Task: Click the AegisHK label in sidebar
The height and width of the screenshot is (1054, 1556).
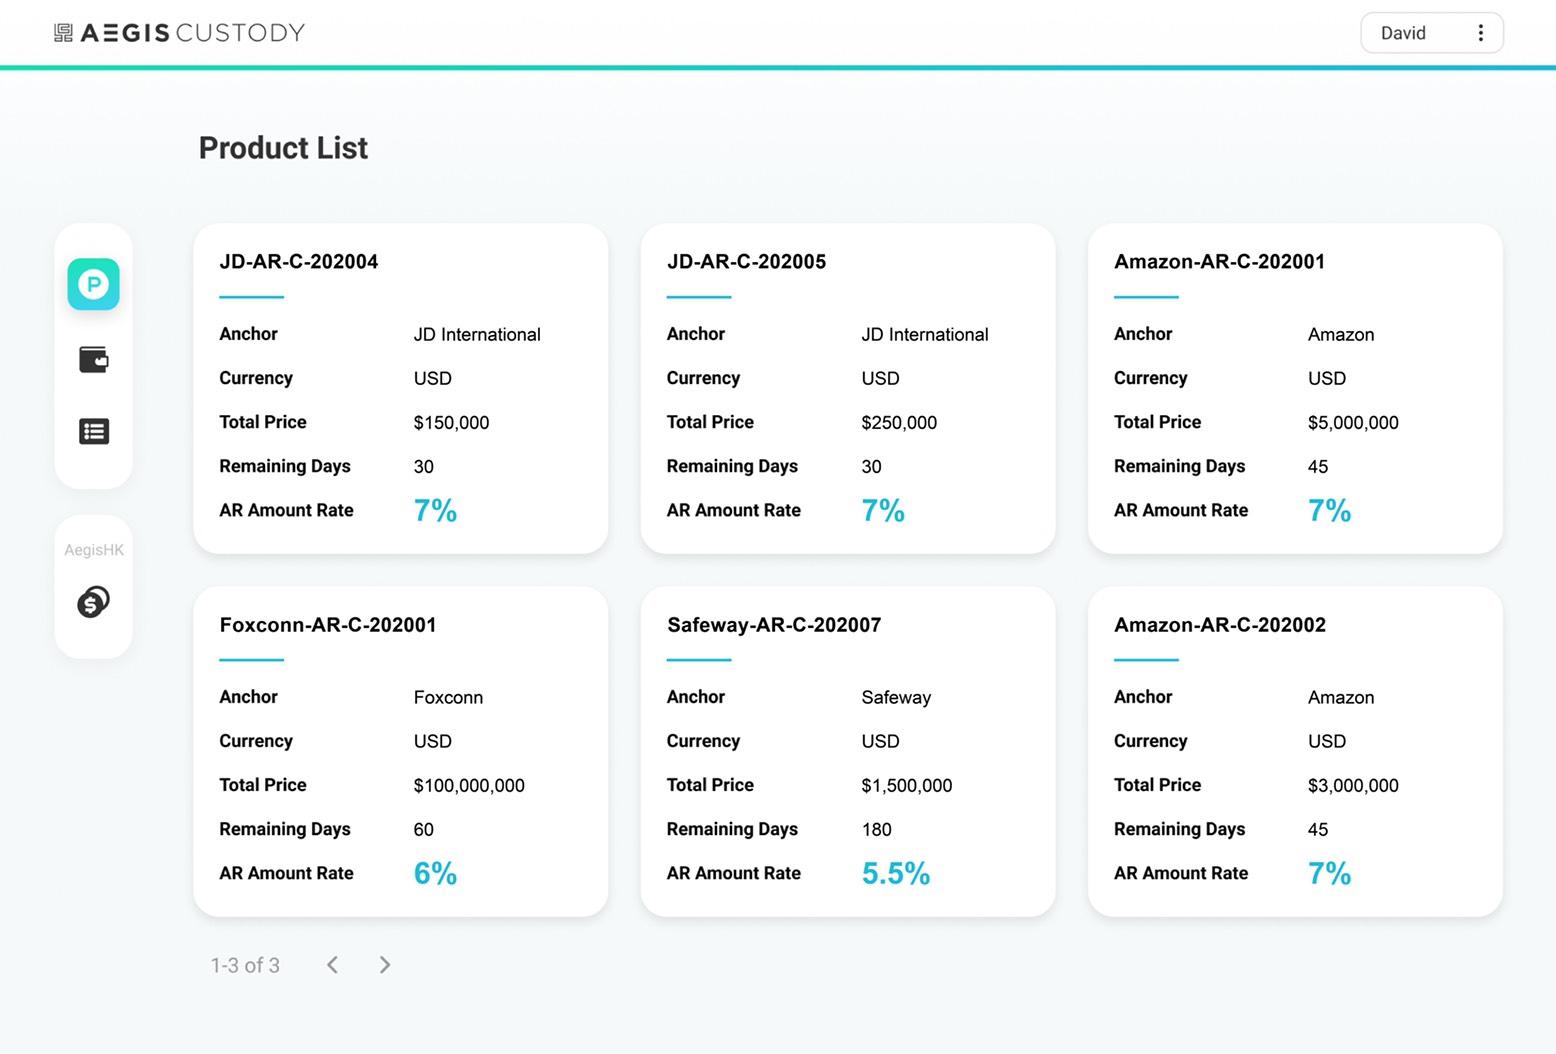Action: (94, 550)
